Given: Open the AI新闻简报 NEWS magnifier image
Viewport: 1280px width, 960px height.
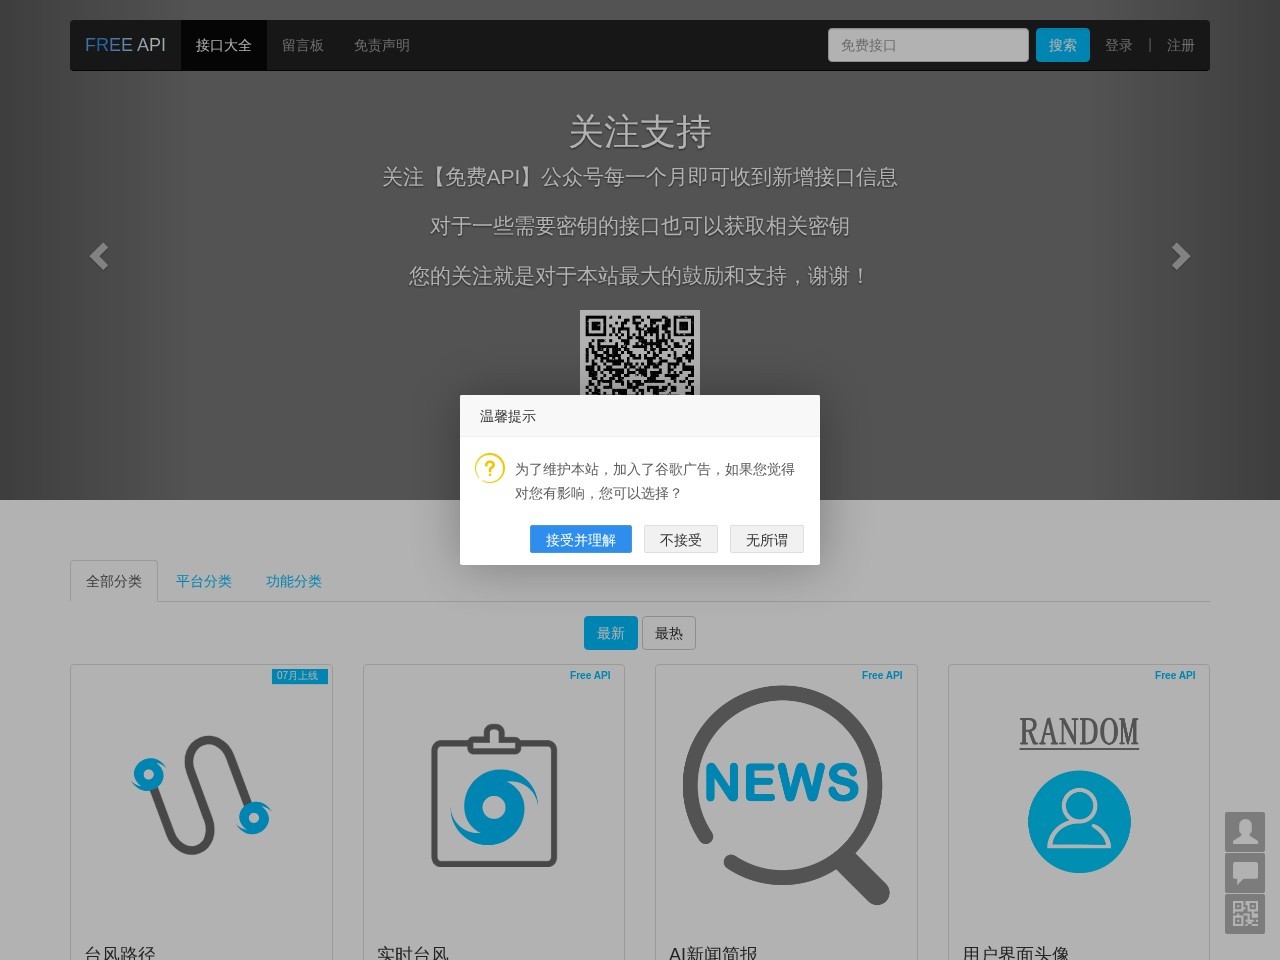Looking at the screenshot, I should coord(786,795).
